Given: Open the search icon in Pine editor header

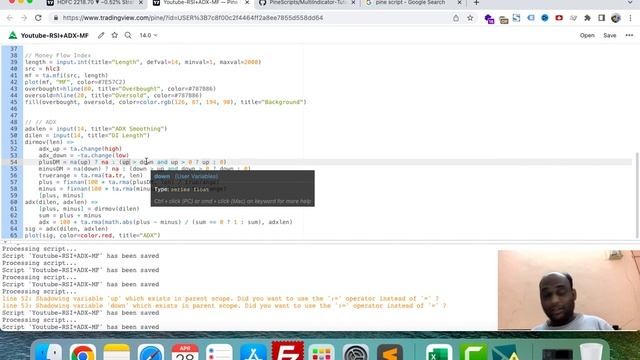Looking at the screenshot, I should pyautogui.click(x=128, y=36).
